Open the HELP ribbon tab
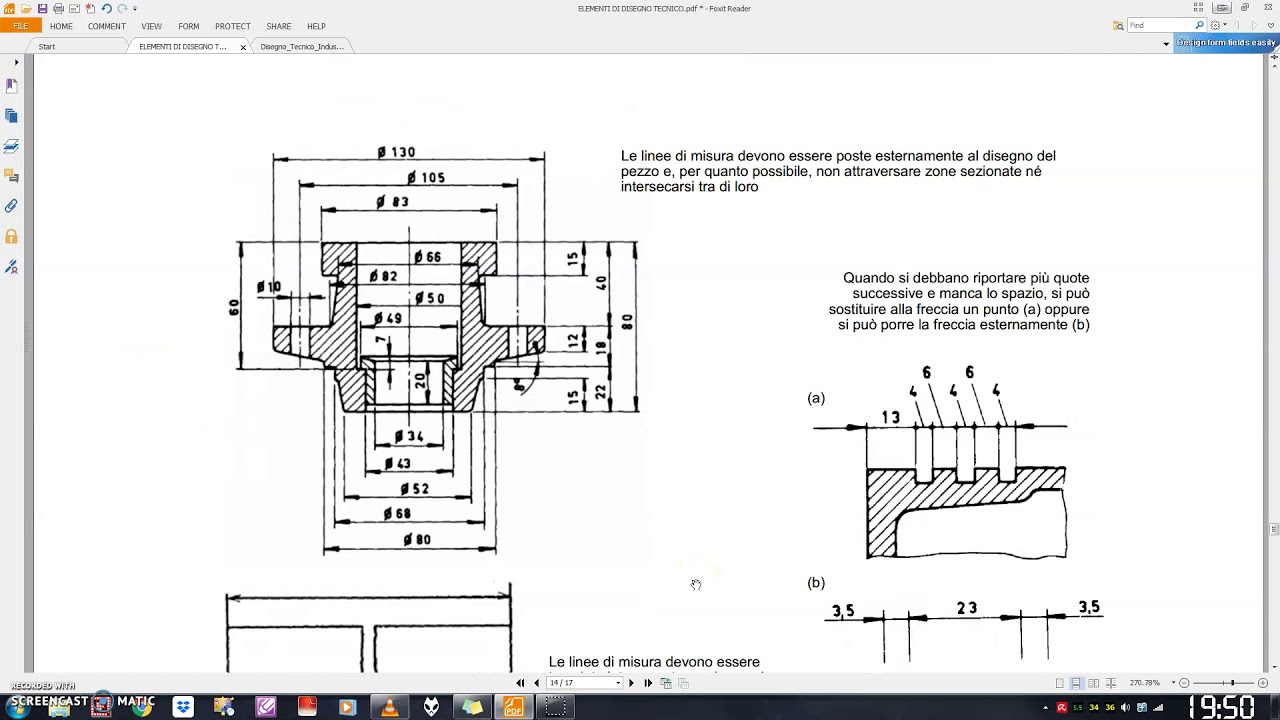Screen dimensions: 1280x720 pyautogui.click(x=316, y=26)
